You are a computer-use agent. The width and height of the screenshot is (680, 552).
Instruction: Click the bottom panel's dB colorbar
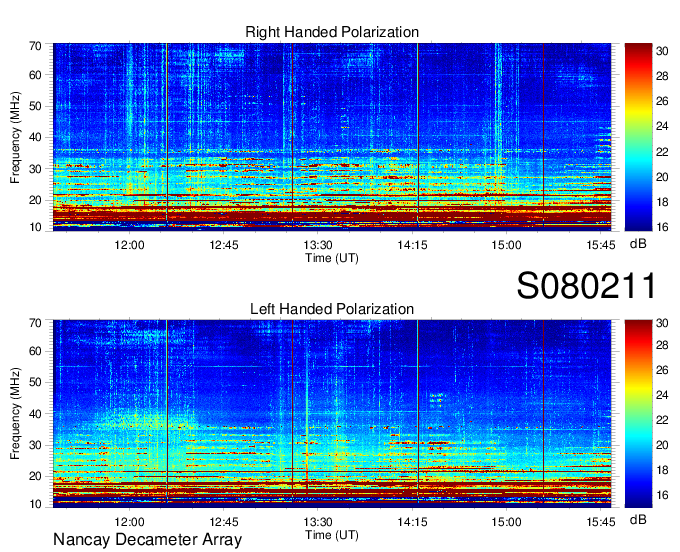tap(638, 414)
